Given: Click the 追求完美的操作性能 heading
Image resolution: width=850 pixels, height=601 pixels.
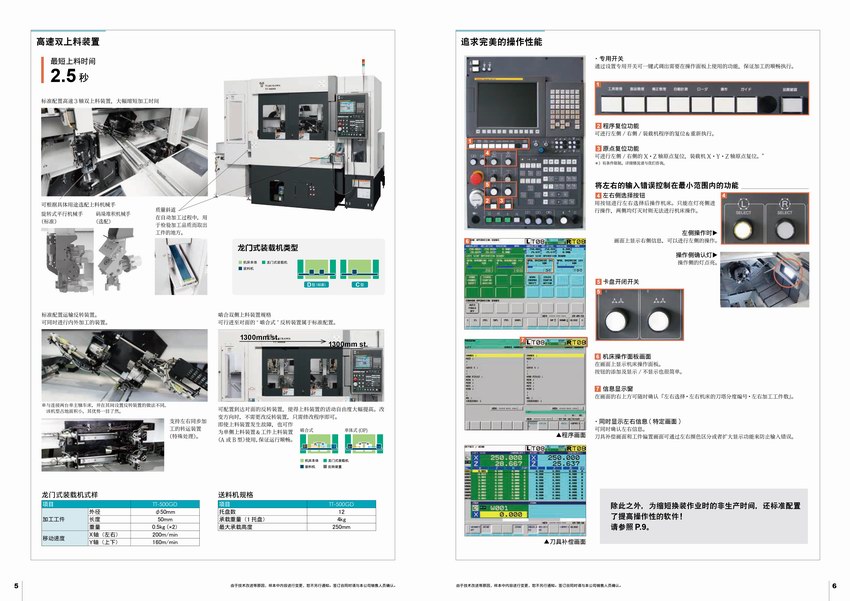Looking at the screenshot, I should click(502, 43).
